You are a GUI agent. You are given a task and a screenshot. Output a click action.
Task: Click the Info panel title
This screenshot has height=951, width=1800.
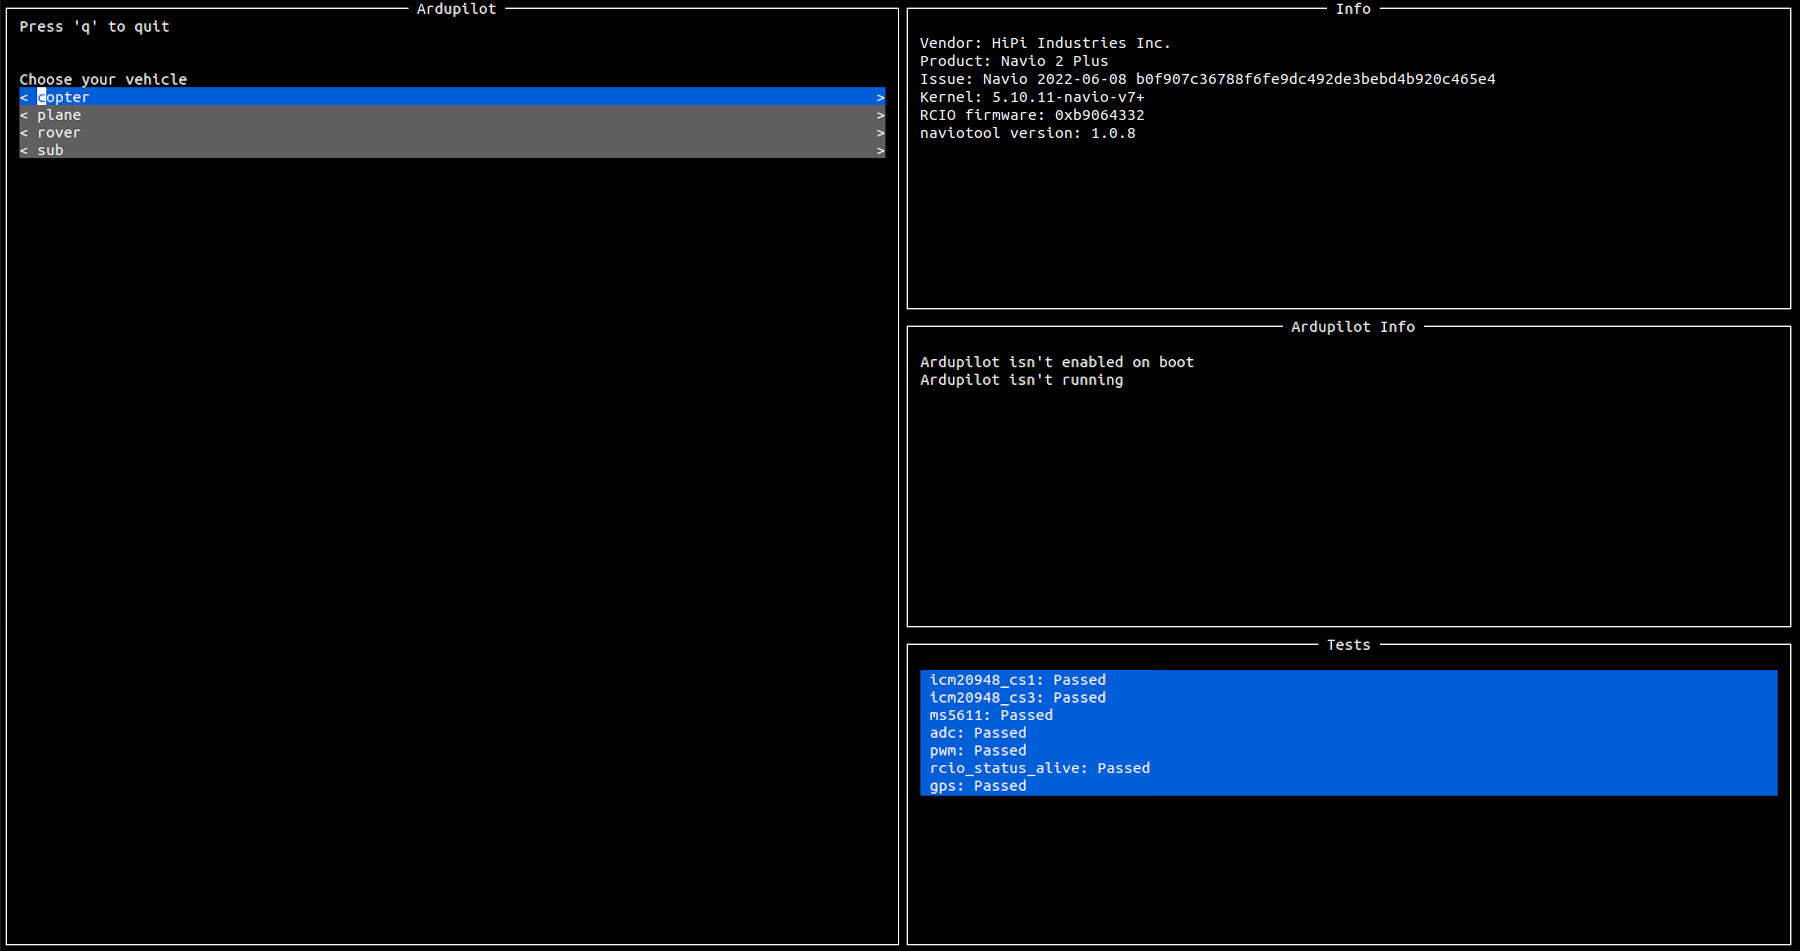pyautogui.click(x=1353, y=9)
